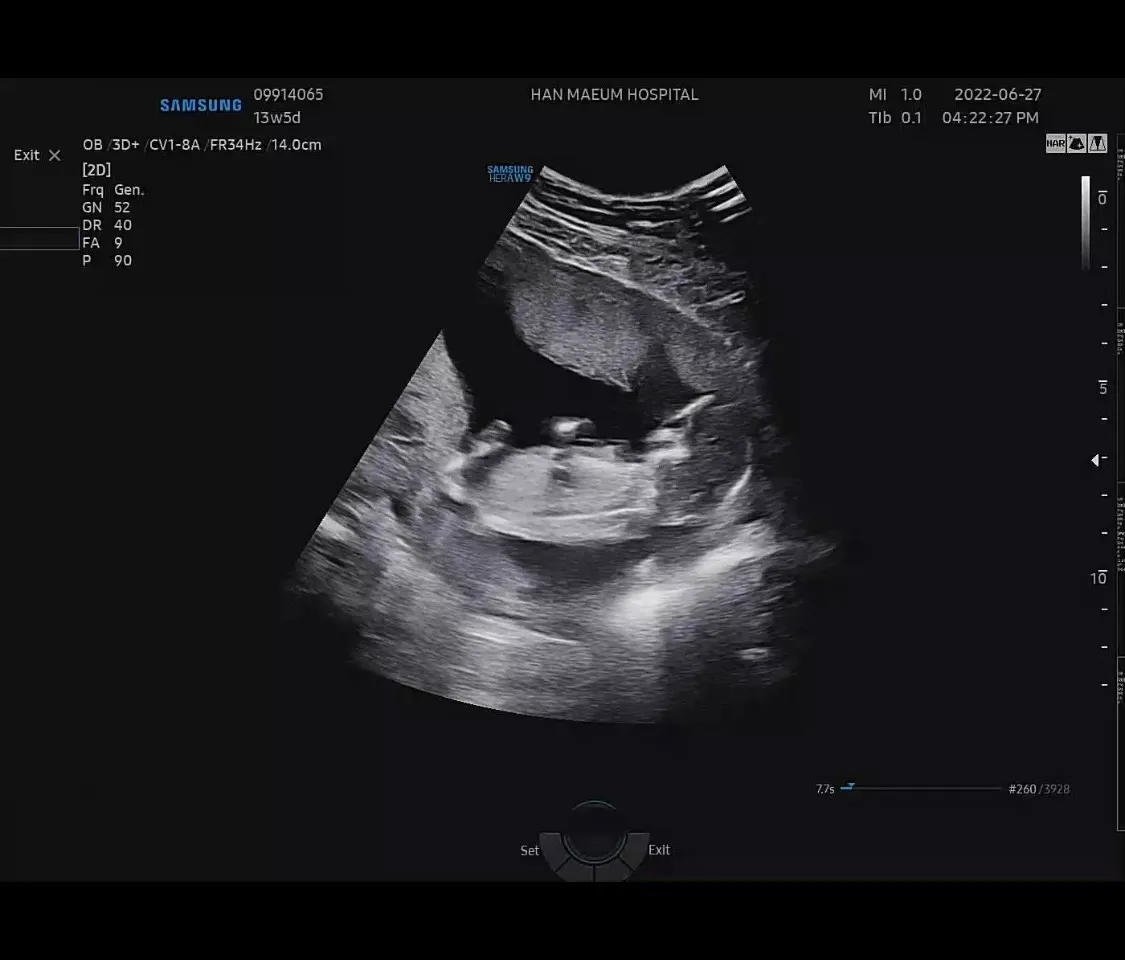The width and height of the screenshot is (1125, 960).
Task: Click the empty input box left of FA
Action: pyautogui.click(x=39, y=238)
